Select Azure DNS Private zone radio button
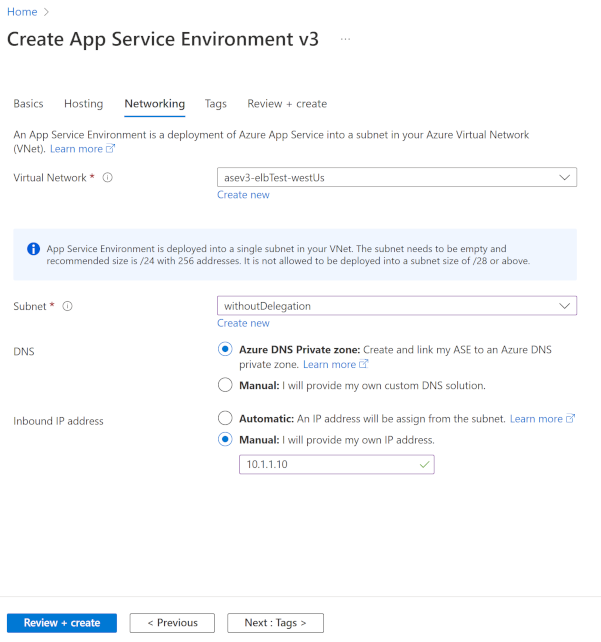The image size is (601, 642). (225, 350)
